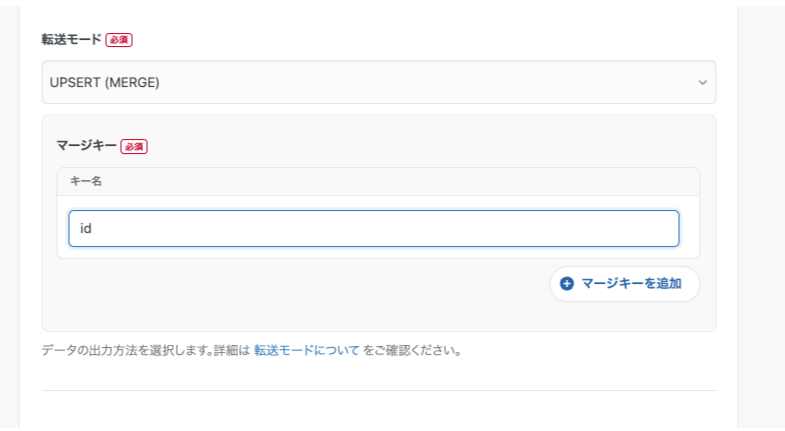Open the 転送モードについて link
Image resolution: width=785 pixels, height=431 pixels.
pos(306,351)
